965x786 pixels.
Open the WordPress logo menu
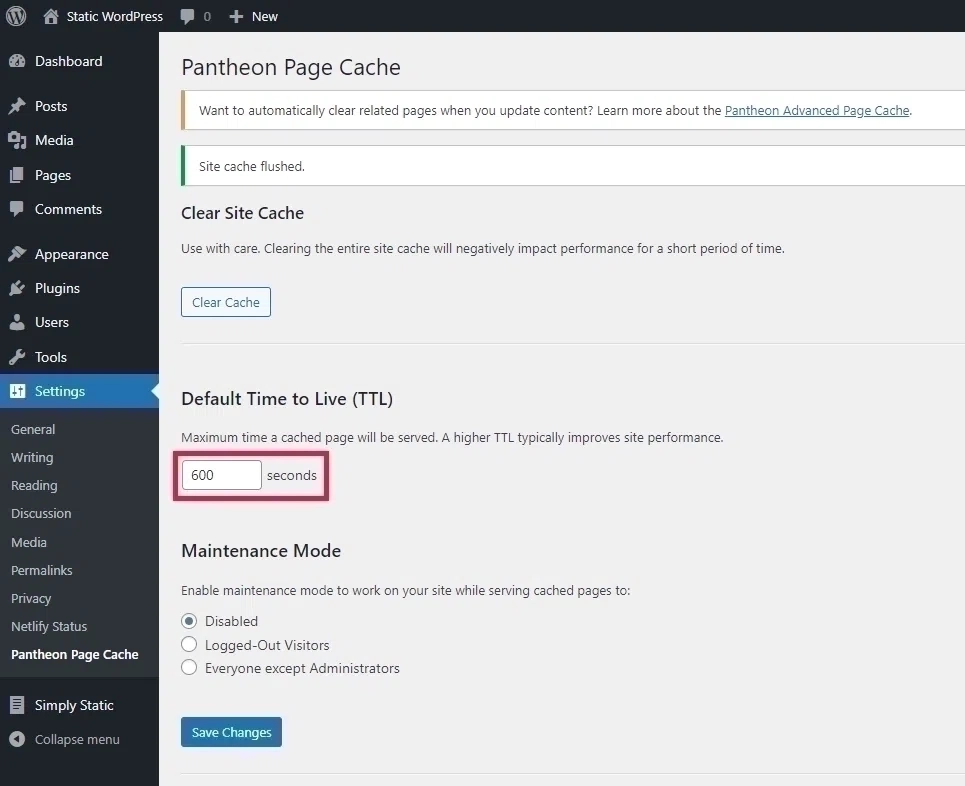tap(16, 16)
